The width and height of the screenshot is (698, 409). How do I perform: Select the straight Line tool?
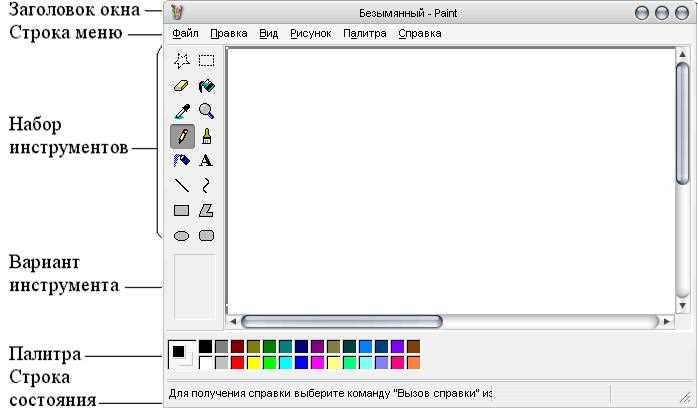tap(182, 185)
